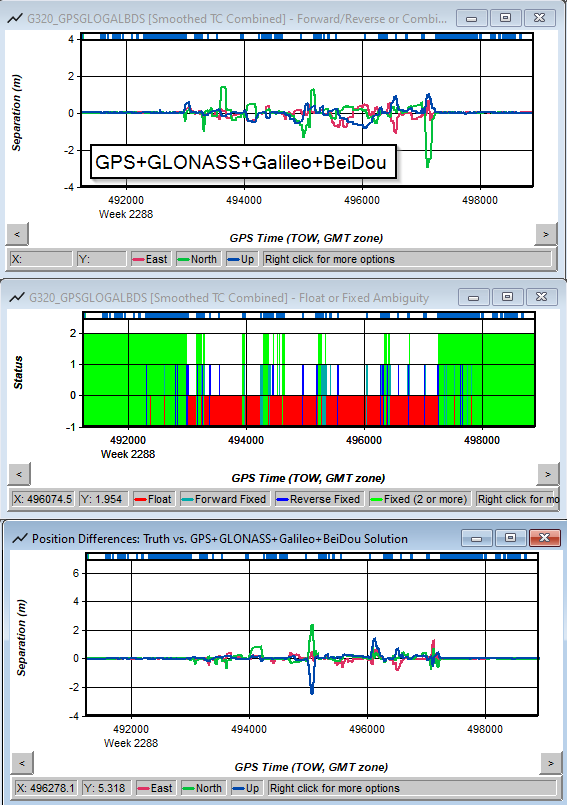Click 'Status' axis label in ambiguity plot
Image resolution: width=567 pixels, height=805 pixels.
[x=18, y=372]
